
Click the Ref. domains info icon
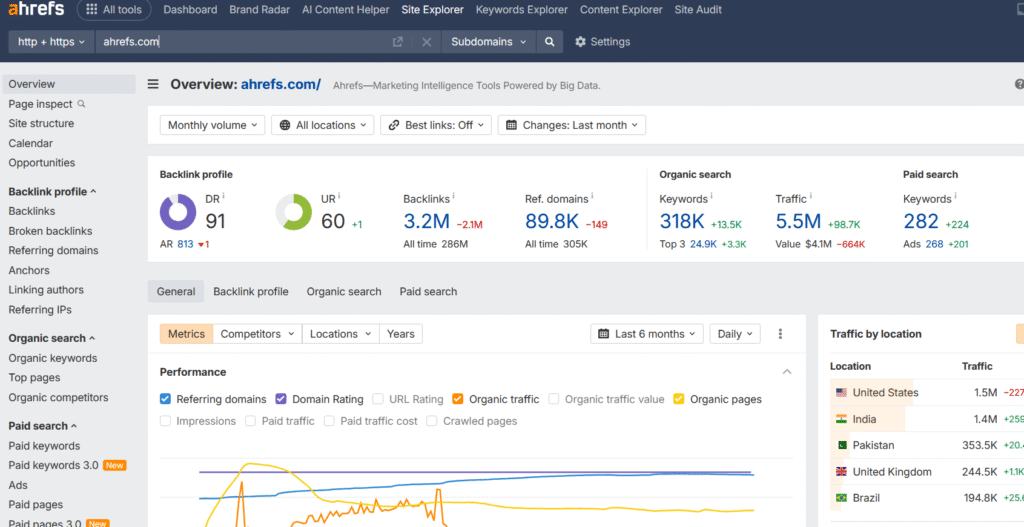click(592, 196)
